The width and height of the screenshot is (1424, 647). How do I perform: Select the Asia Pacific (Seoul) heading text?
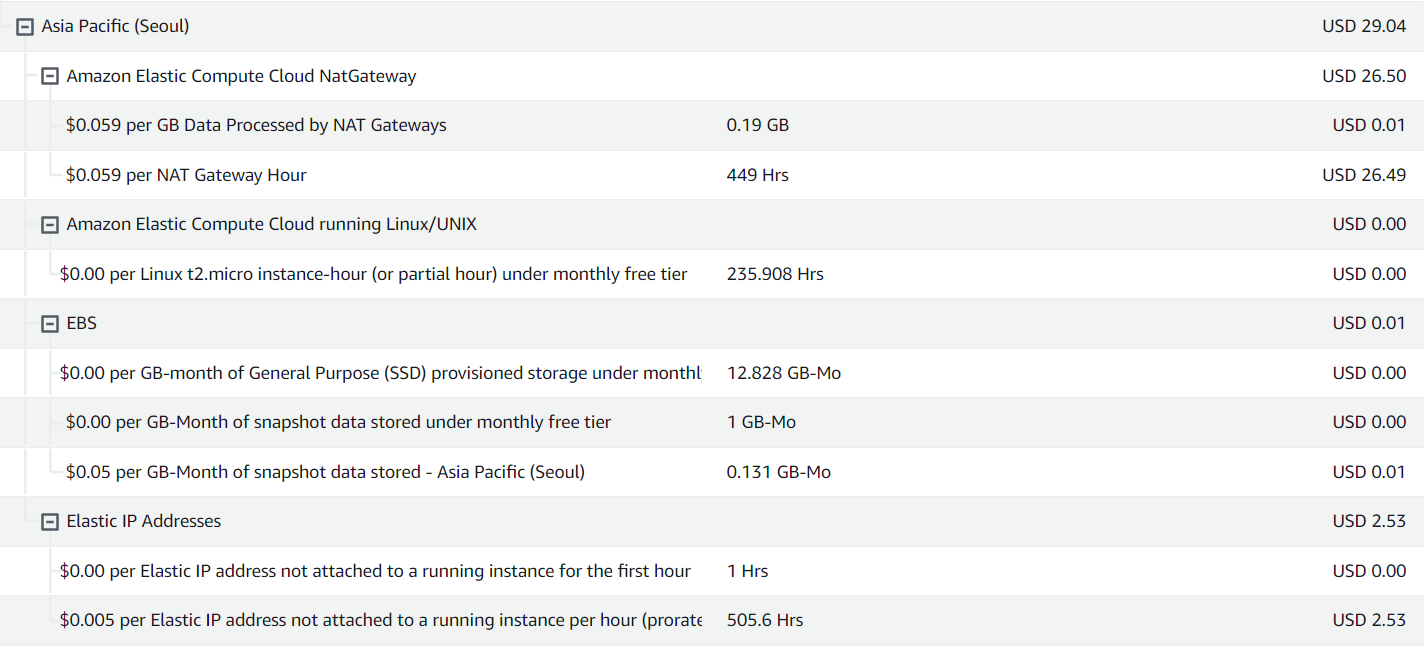point(115,26)
